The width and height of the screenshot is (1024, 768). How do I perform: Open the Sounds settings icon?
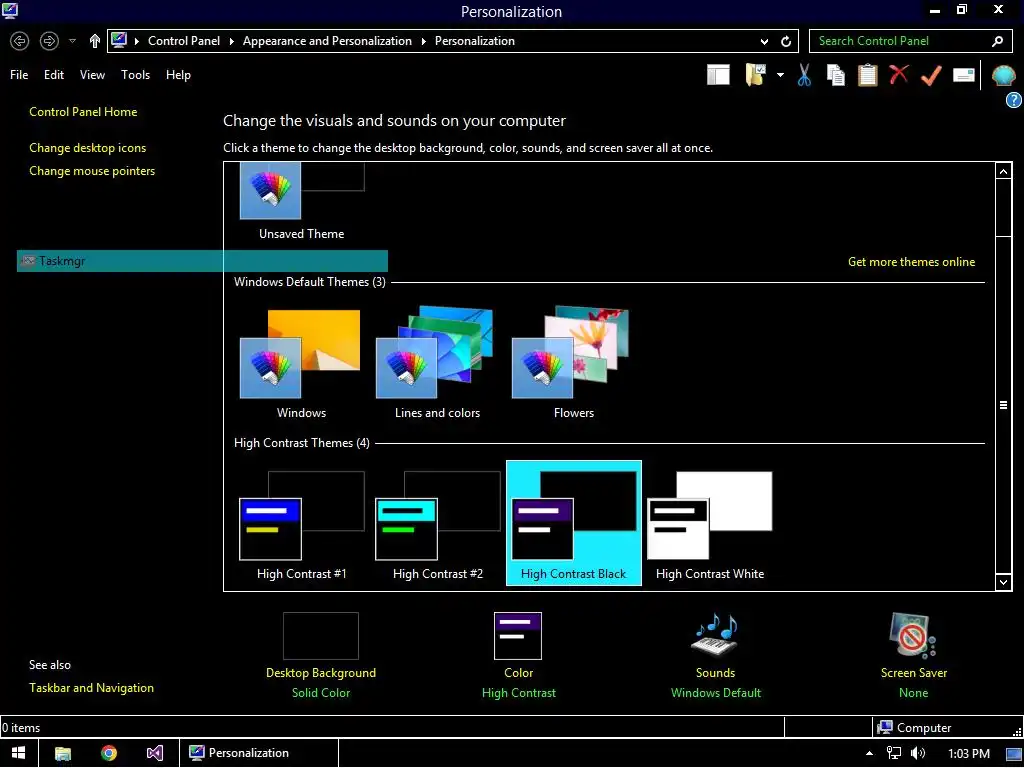click(715, 635)
